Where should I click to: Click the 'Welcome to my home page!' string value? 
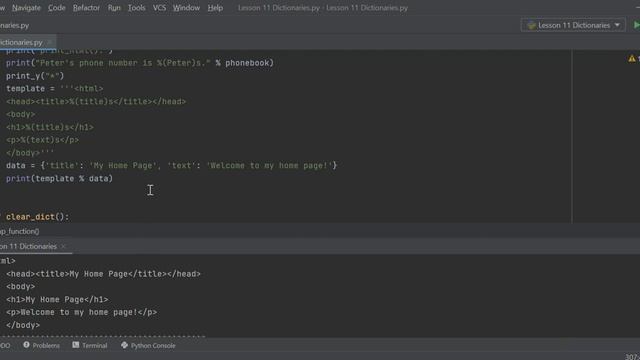tap(269, 166)
